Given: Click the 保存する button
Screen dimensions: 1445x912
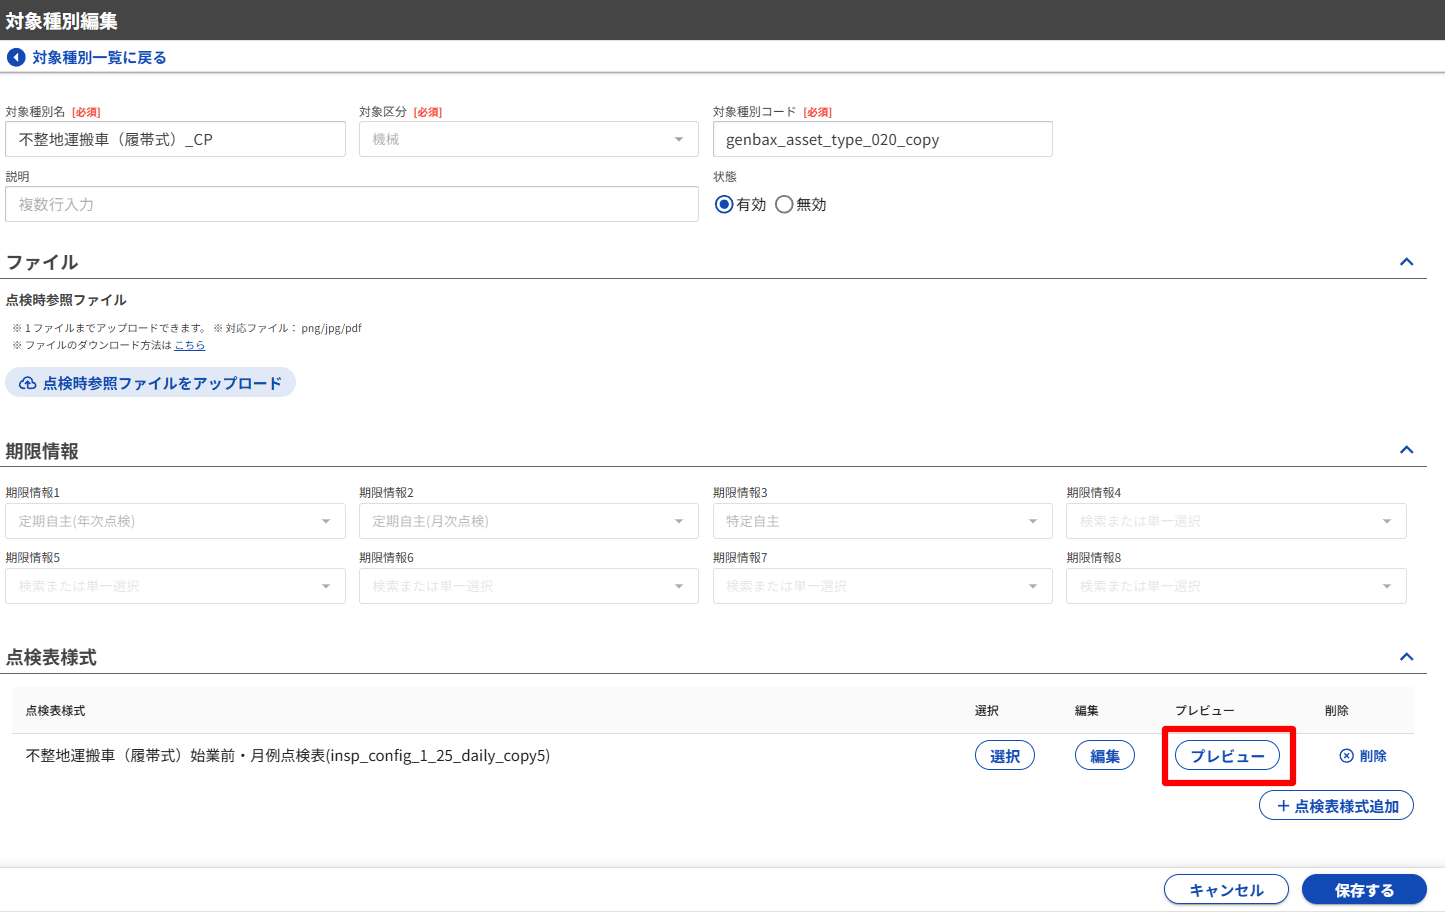Looking at the screenshot, I should point(1364,890).
